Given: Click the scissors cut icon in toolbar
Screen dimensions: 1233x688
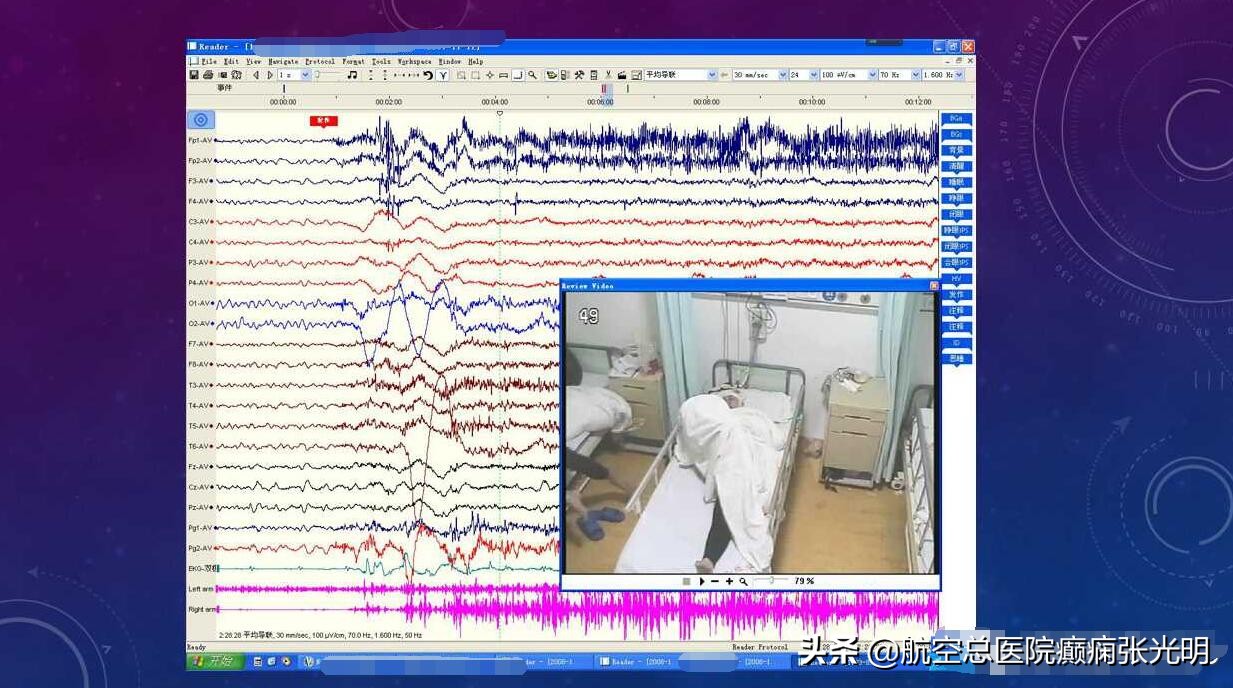Looking at the screenshot, I should pyautogui.click(x=609, y=74).
